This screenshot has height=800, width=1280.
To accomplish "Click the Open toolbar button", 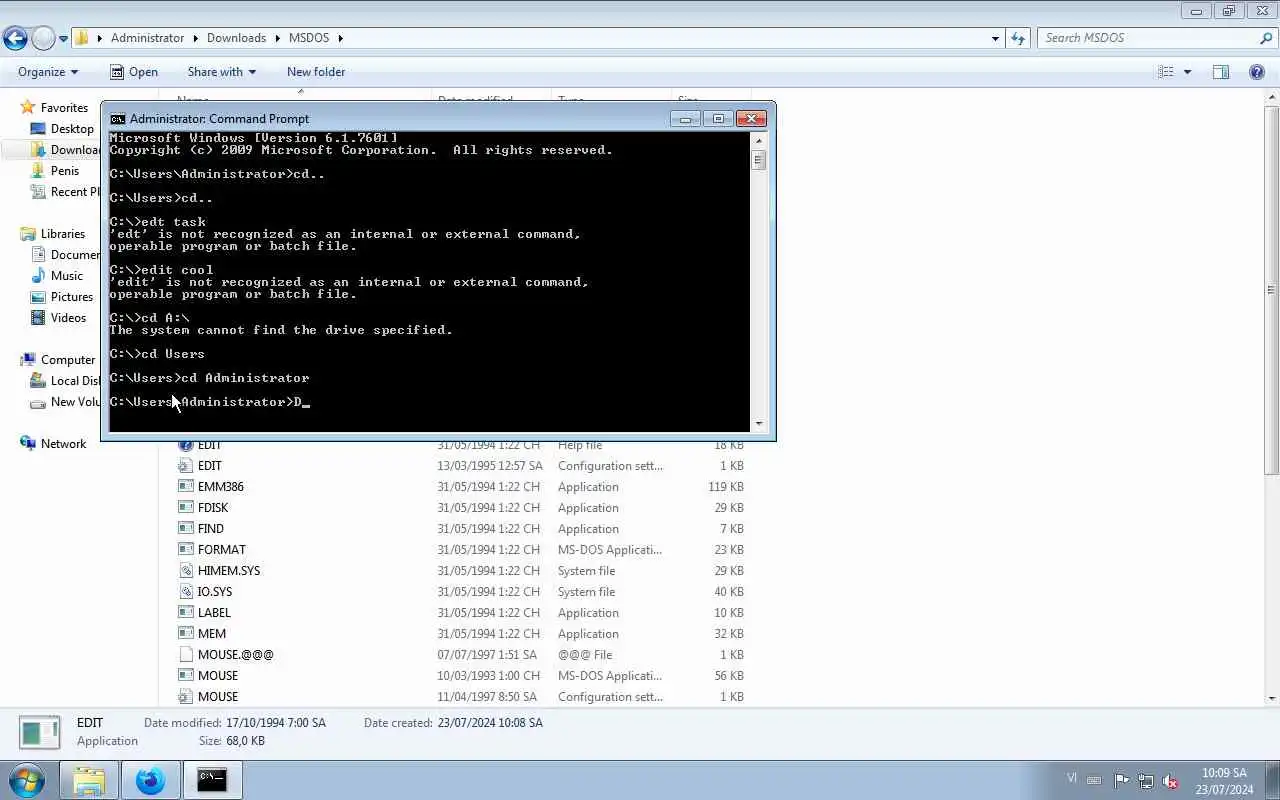I will click(x=134, y=72).
